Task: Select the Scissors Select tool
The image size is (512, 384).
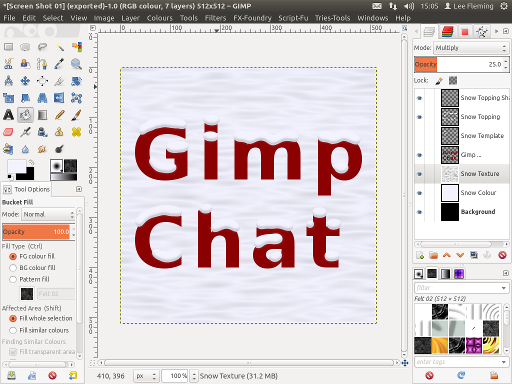Action: pyautogui.click(x=9, y=64)
